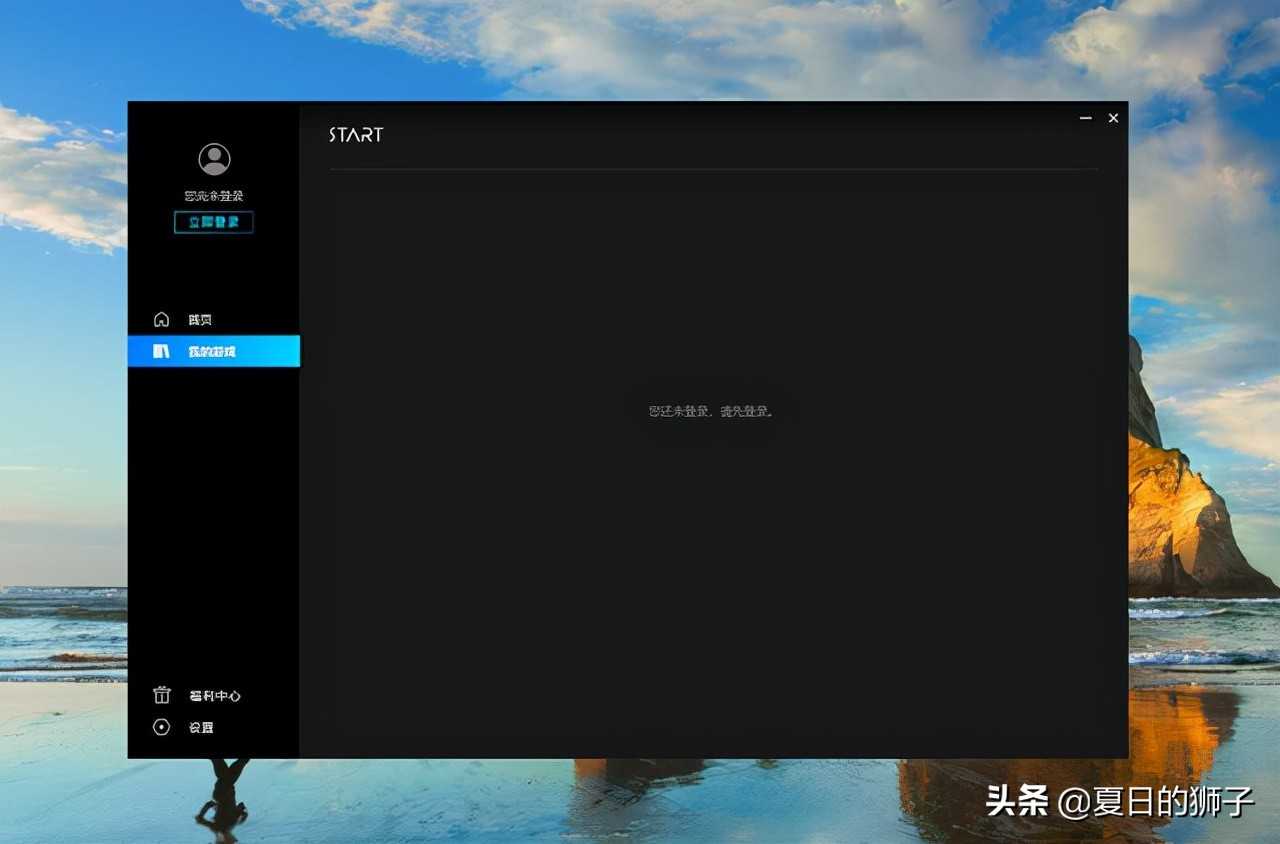Open the Rewards Center (福利中心) gift icon
1280x844 pixels.
click(161, 694)
